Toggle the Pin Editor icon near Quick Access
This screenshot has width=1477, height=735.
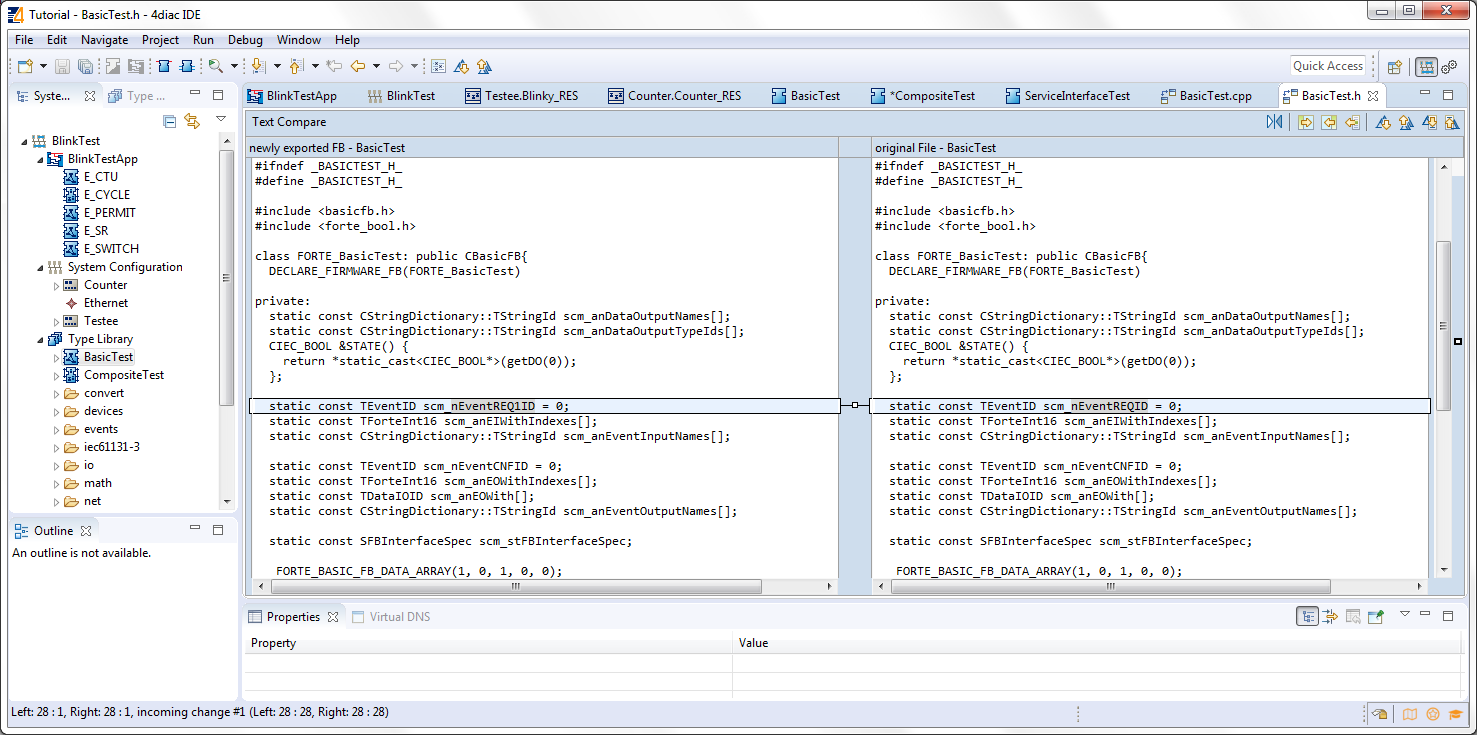pos(1395,65)
